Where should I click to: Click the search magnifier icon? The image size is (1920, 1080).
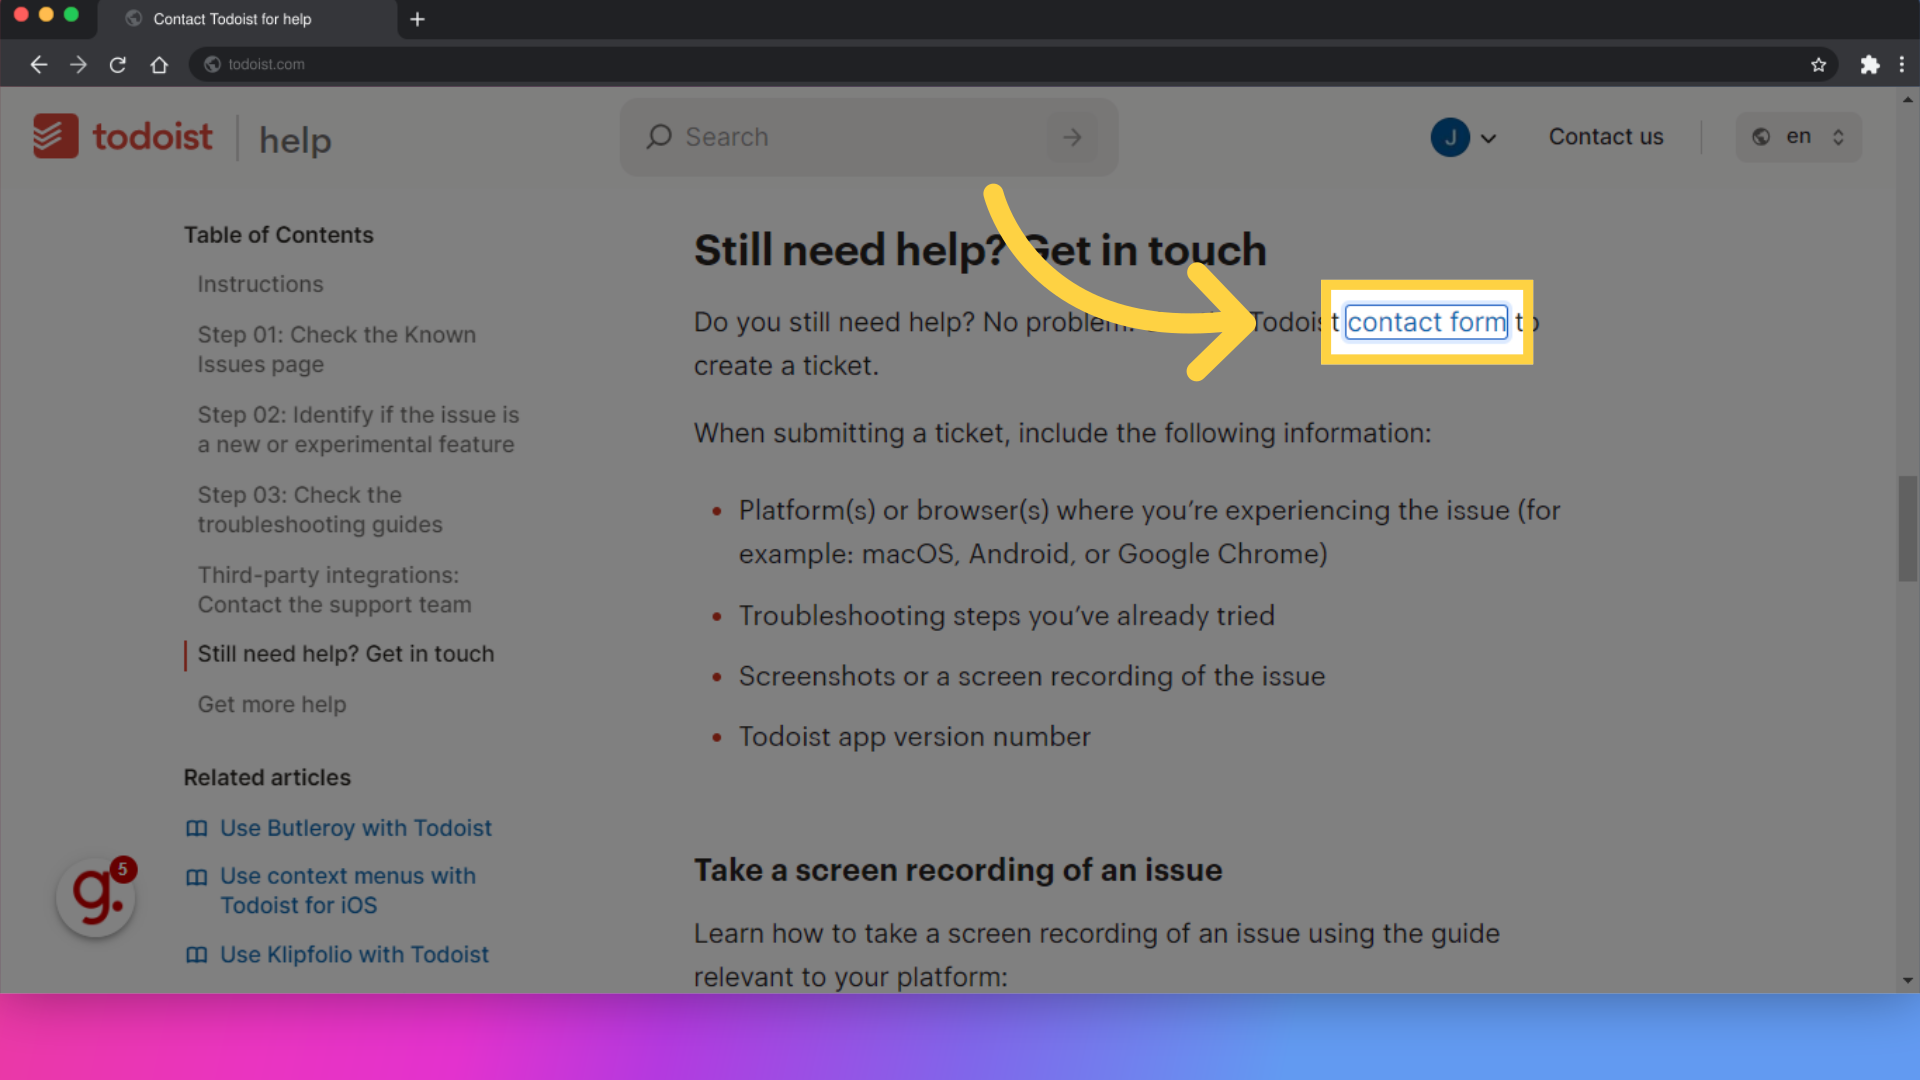tap(658, 137)
